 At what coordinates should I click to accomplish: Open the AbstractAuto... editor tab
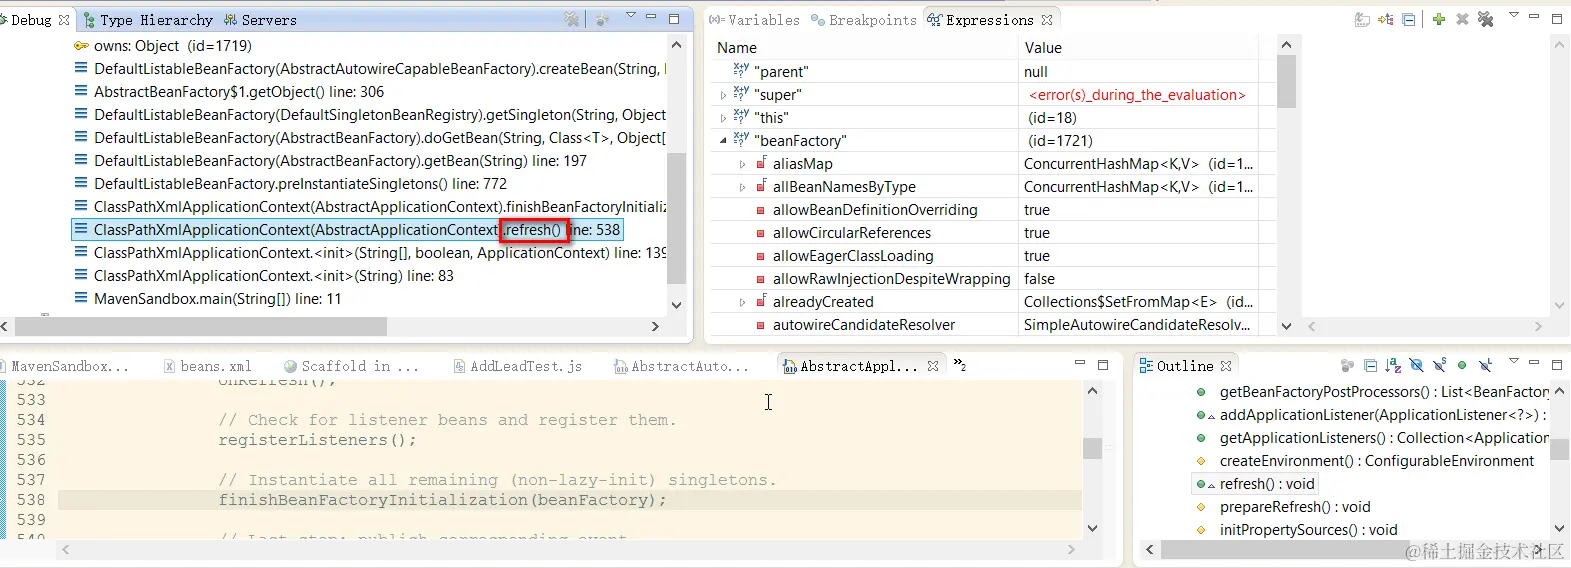pyautogui.click(x=682, y=367)
